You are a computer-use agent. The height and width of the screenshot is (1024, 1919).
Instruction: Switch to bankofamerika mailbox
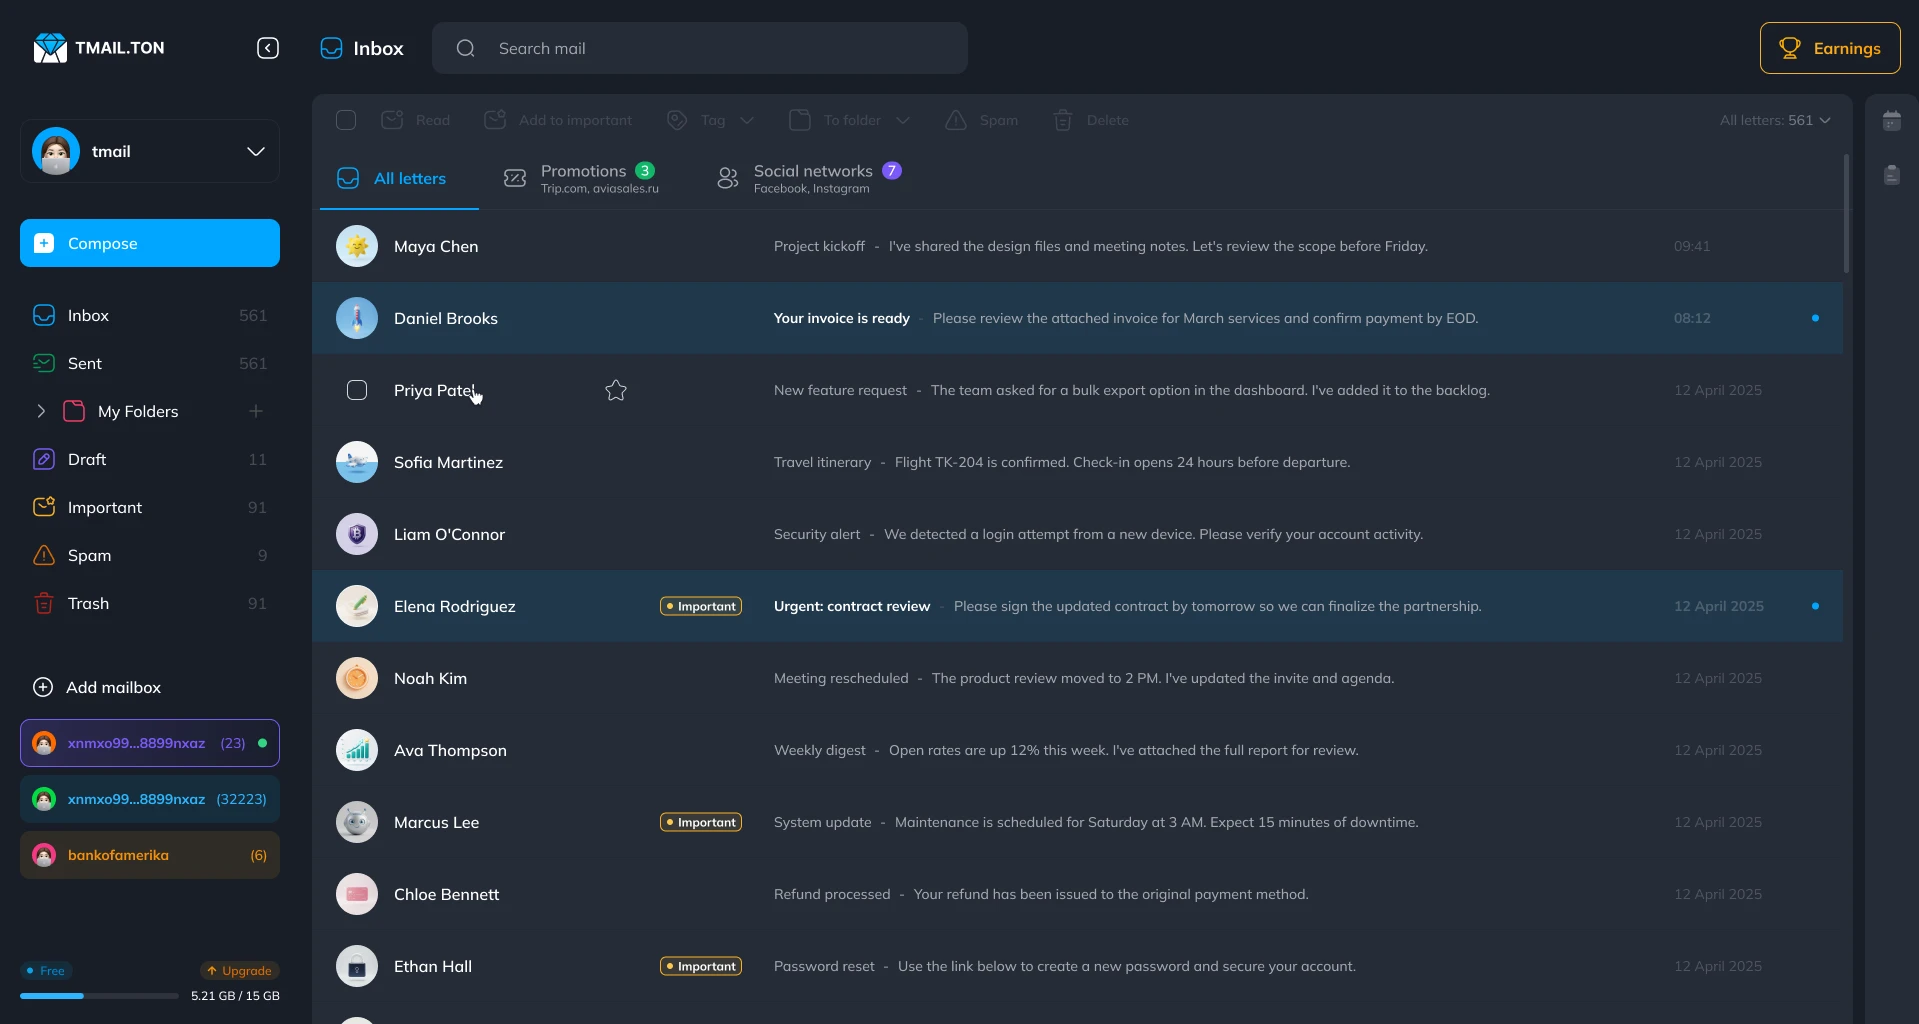coord(150,855)
